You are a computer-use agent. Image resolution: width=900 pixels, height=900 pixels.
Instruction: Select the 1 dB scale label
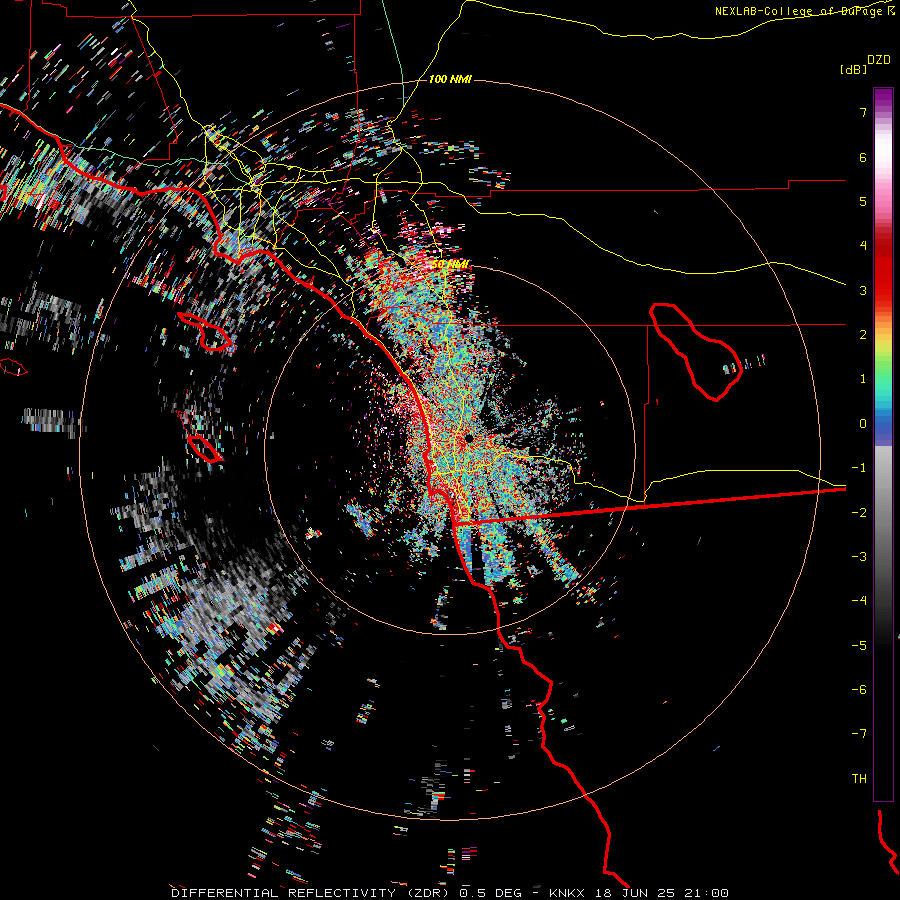pyautogui.click(x=863, y=379)
